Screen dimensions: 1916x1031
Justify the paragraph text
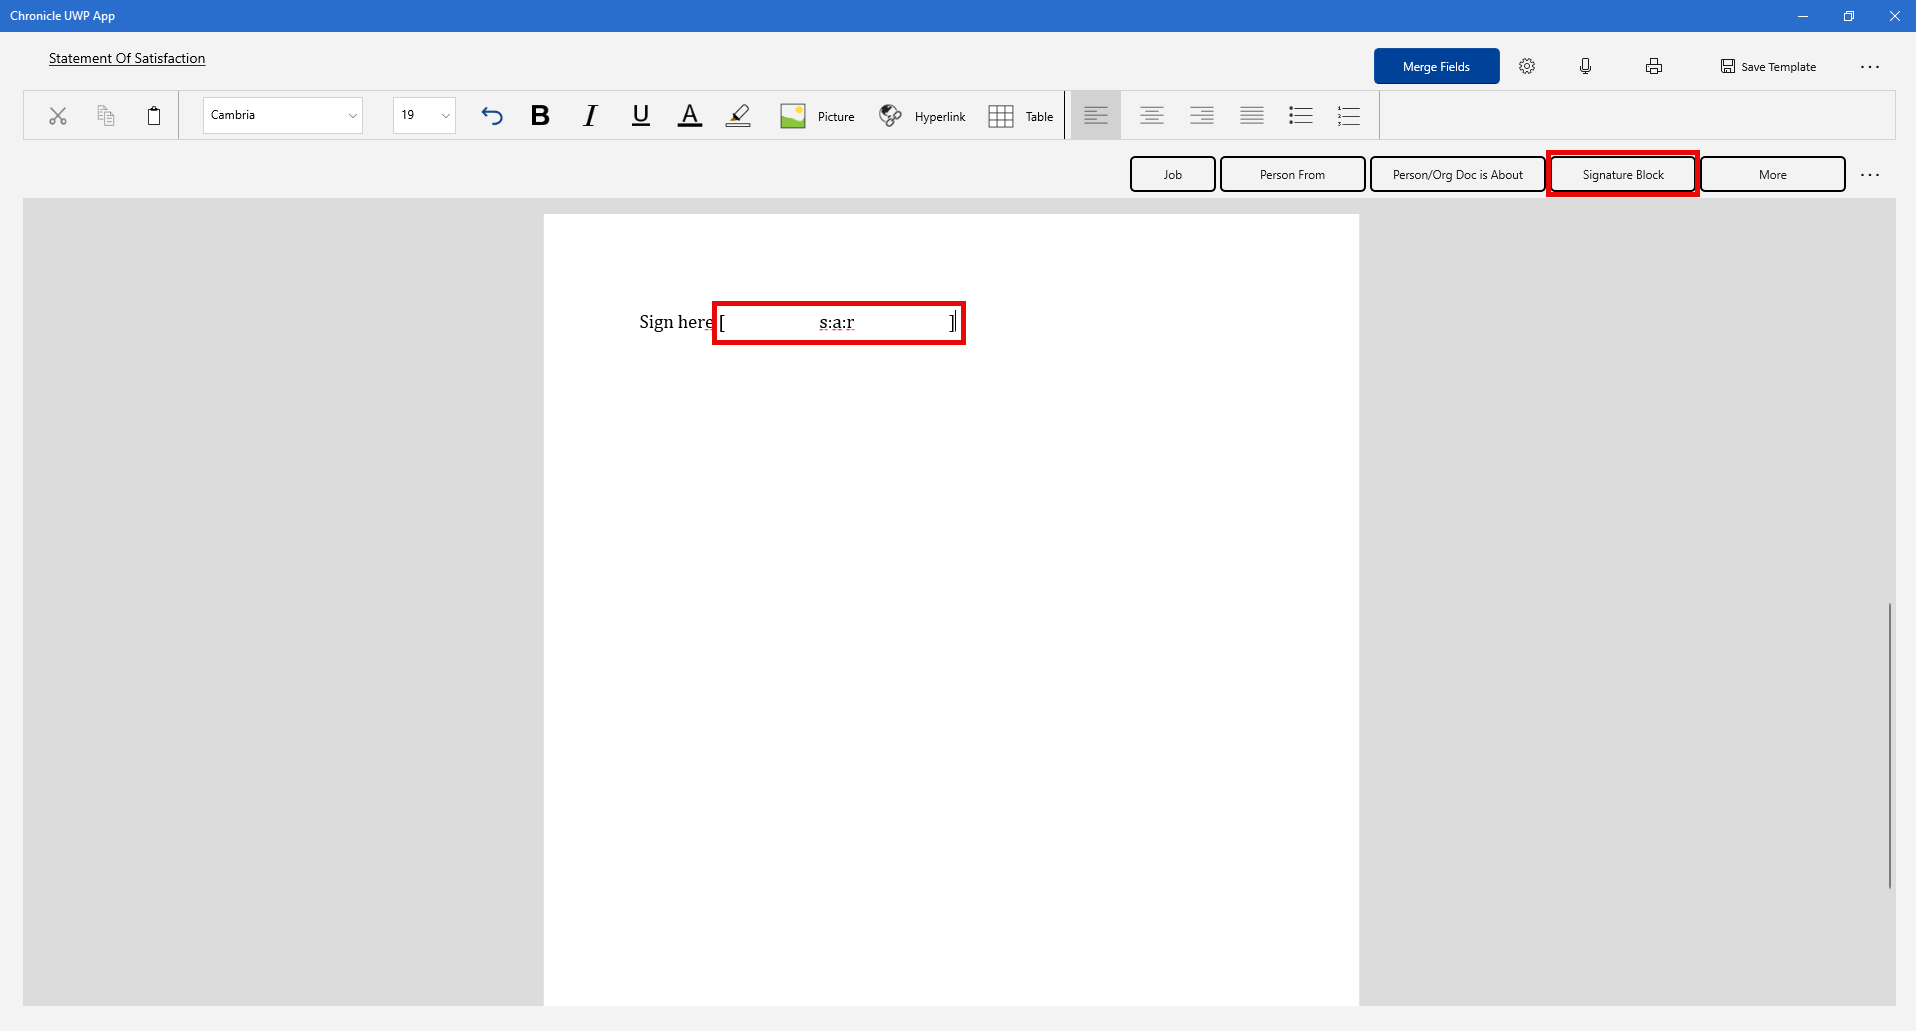[1252, 116]
